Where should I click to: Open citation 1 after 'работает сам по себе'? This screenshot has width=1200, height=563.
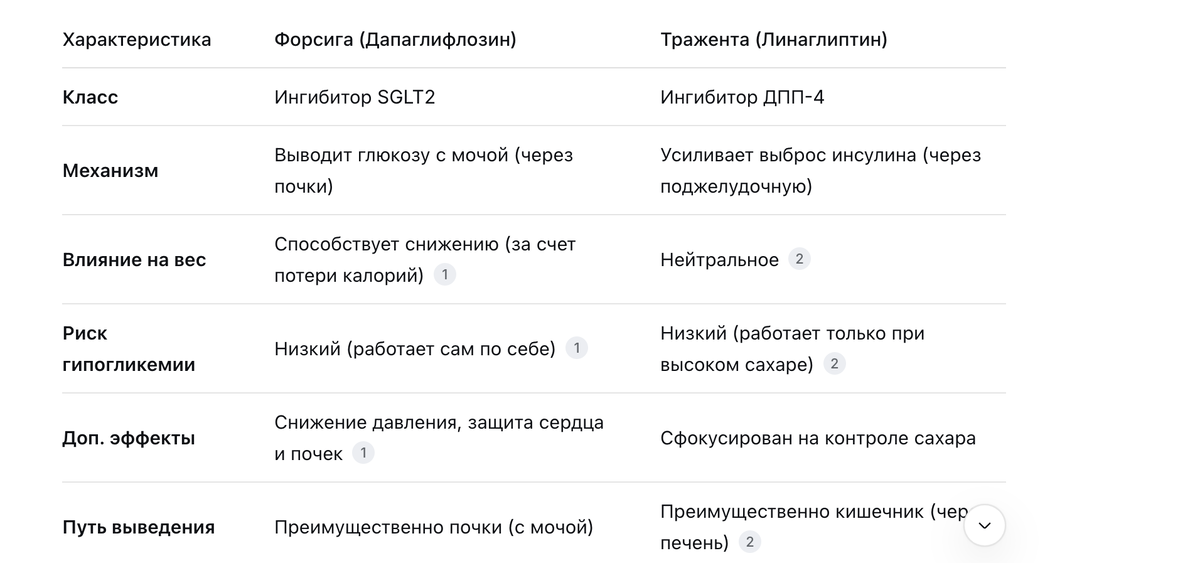click(576, 348)
